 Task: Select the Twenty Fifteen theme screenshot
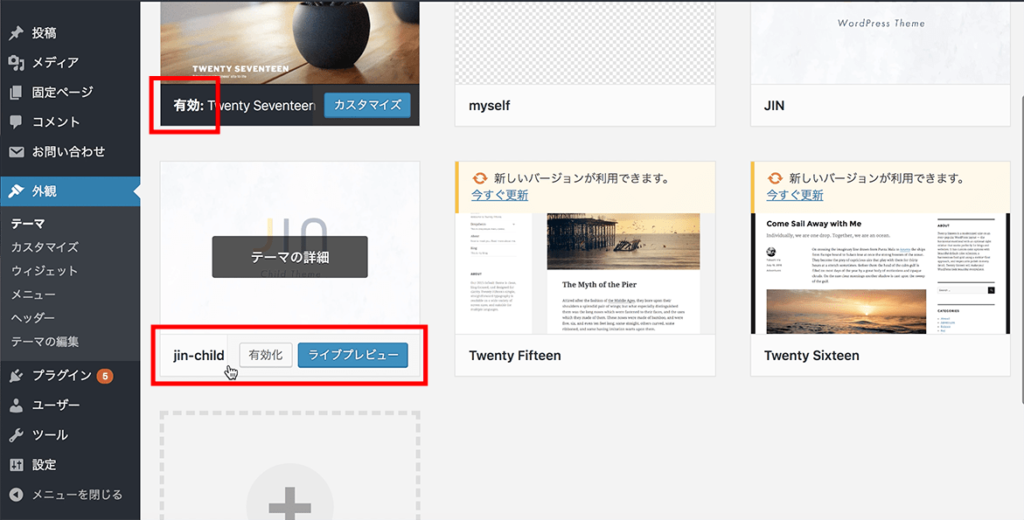585,273
